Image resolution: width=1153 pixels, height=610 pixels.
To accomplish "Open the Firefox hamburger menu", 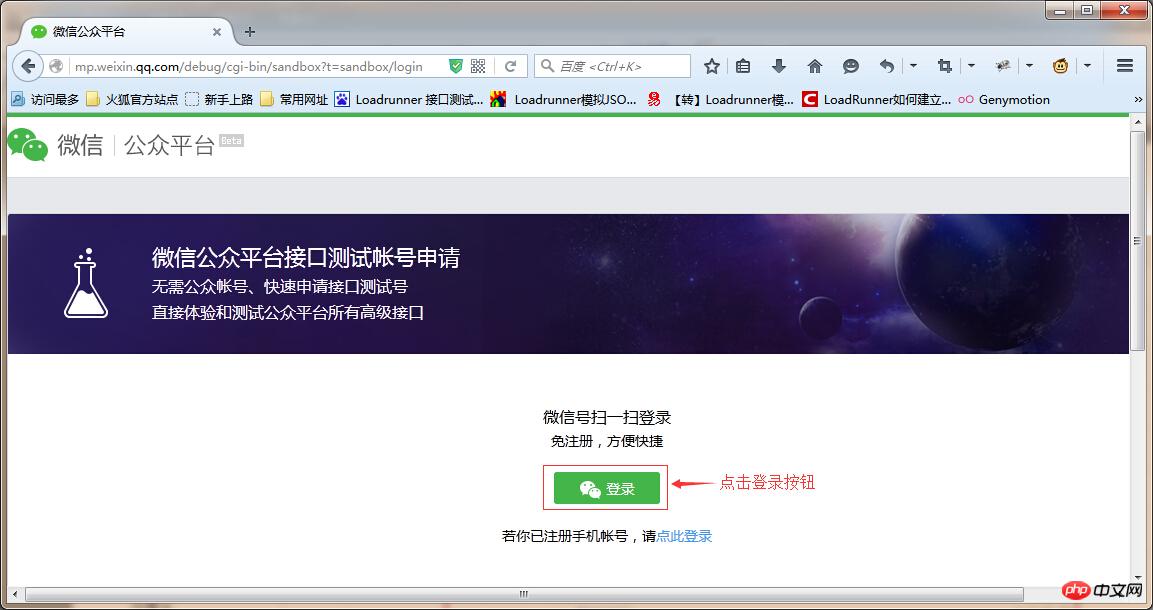I will click(x=1124, y=65).
